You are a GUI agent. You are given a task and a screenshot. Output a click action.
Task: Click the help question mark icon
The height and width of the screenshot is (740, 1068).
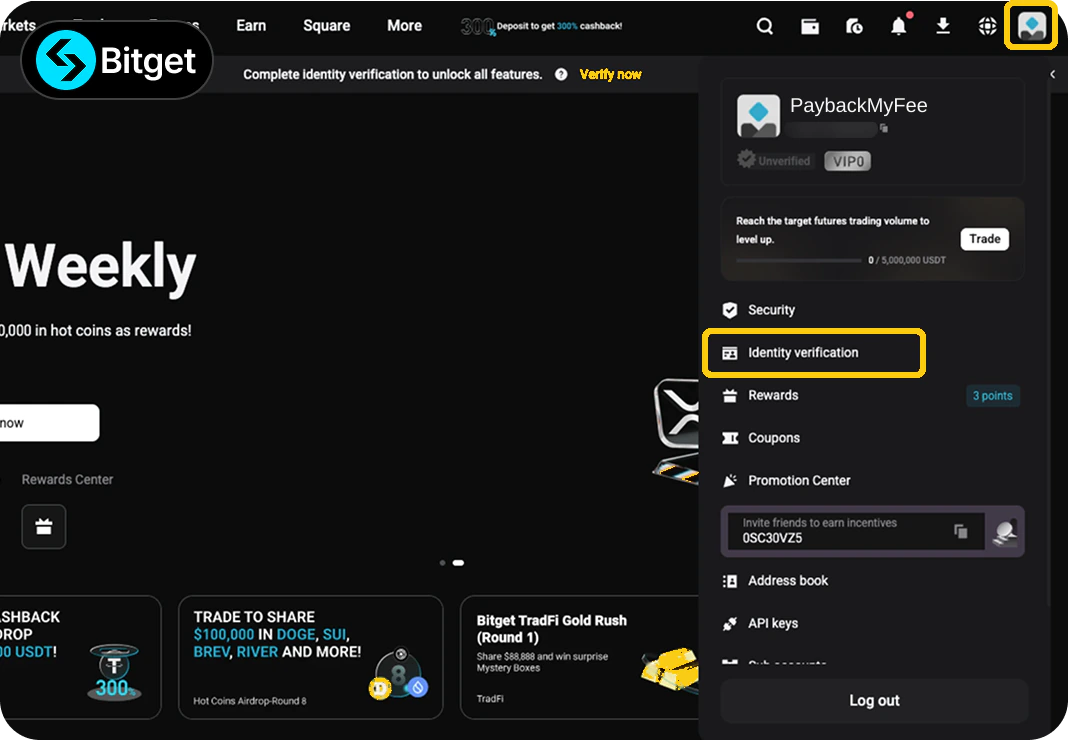click(561, 74)
